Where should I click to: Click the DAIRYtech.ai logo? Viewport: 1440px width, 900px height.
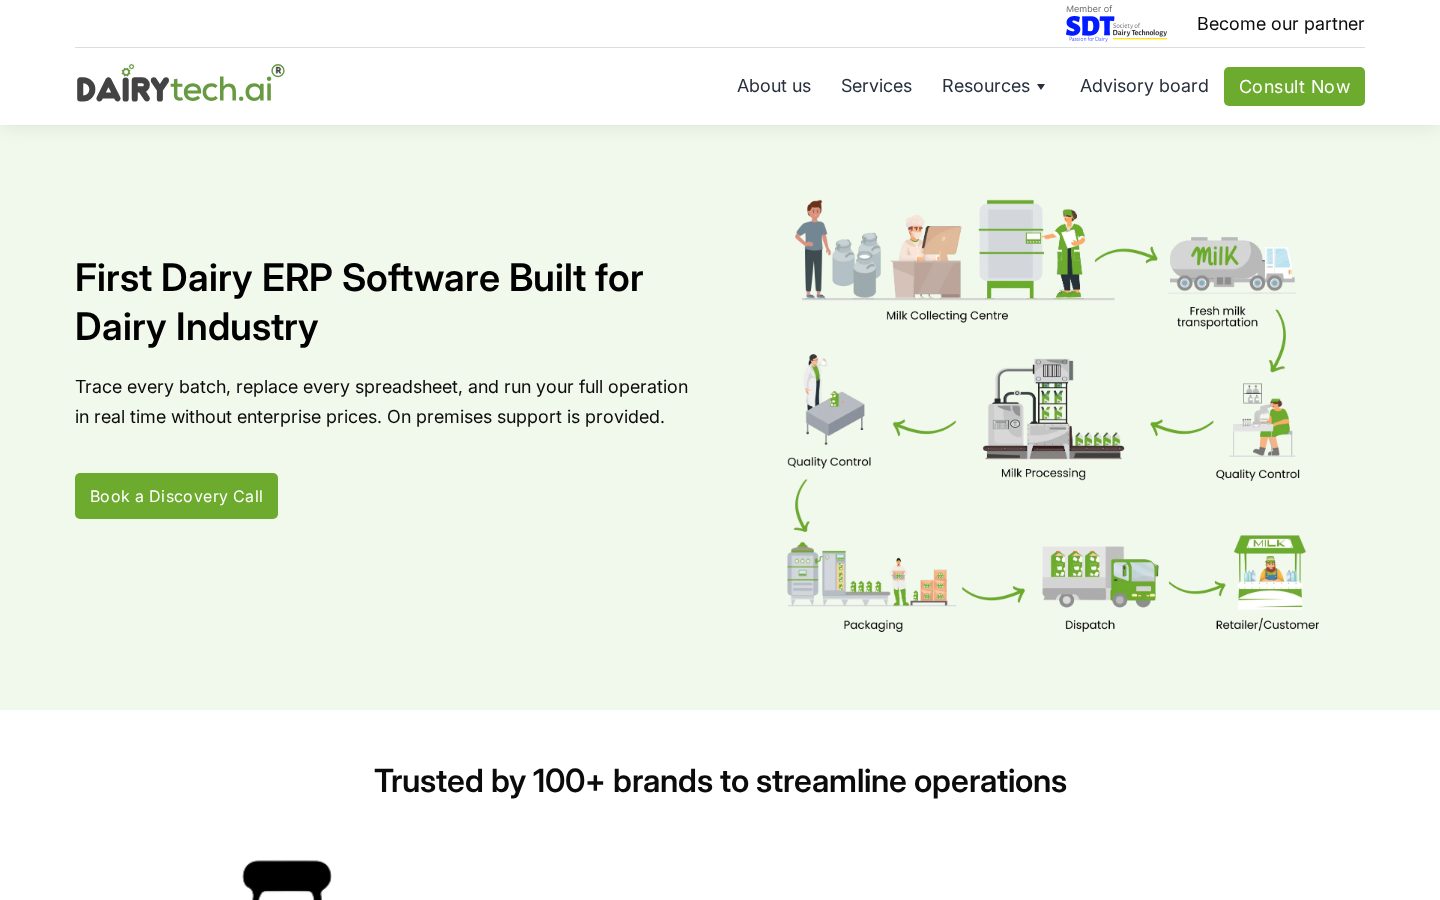click(x=180, y=85)
